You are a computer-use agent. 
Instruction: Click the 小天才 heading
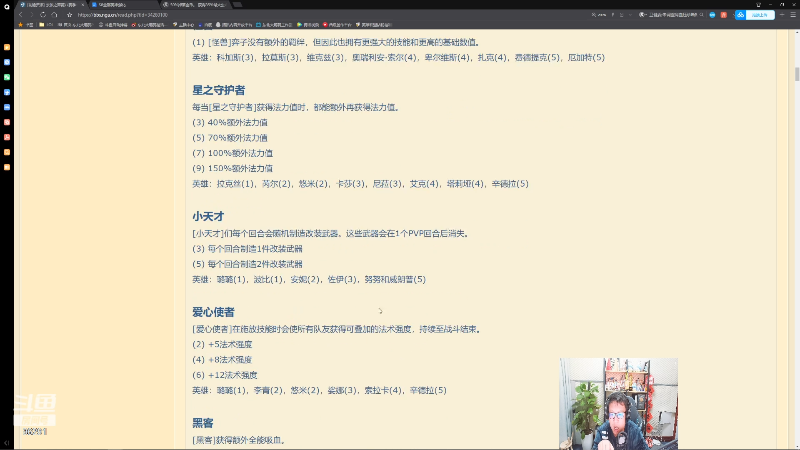pyautogui.click(x=208, y=216)
